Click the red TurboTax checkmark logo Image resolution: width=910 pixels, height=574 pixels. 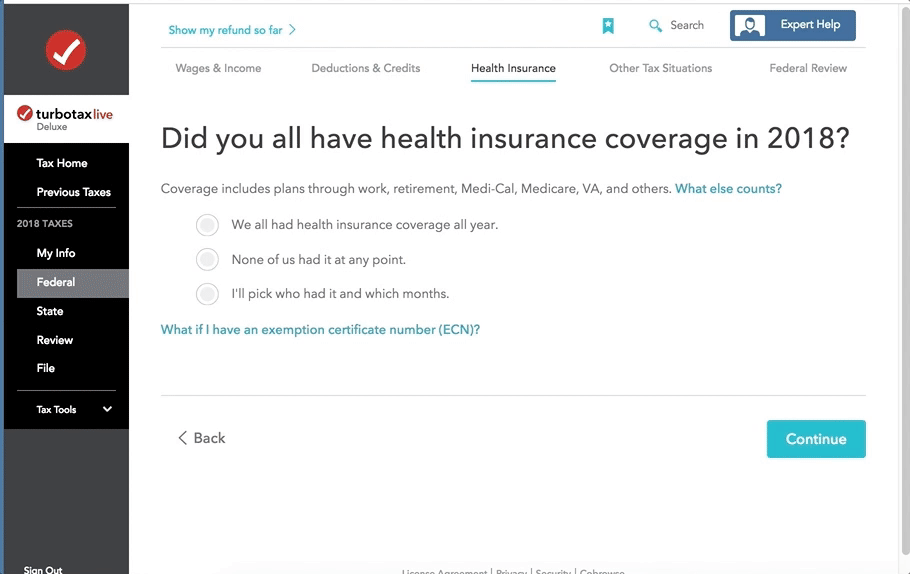coord(66,51)
